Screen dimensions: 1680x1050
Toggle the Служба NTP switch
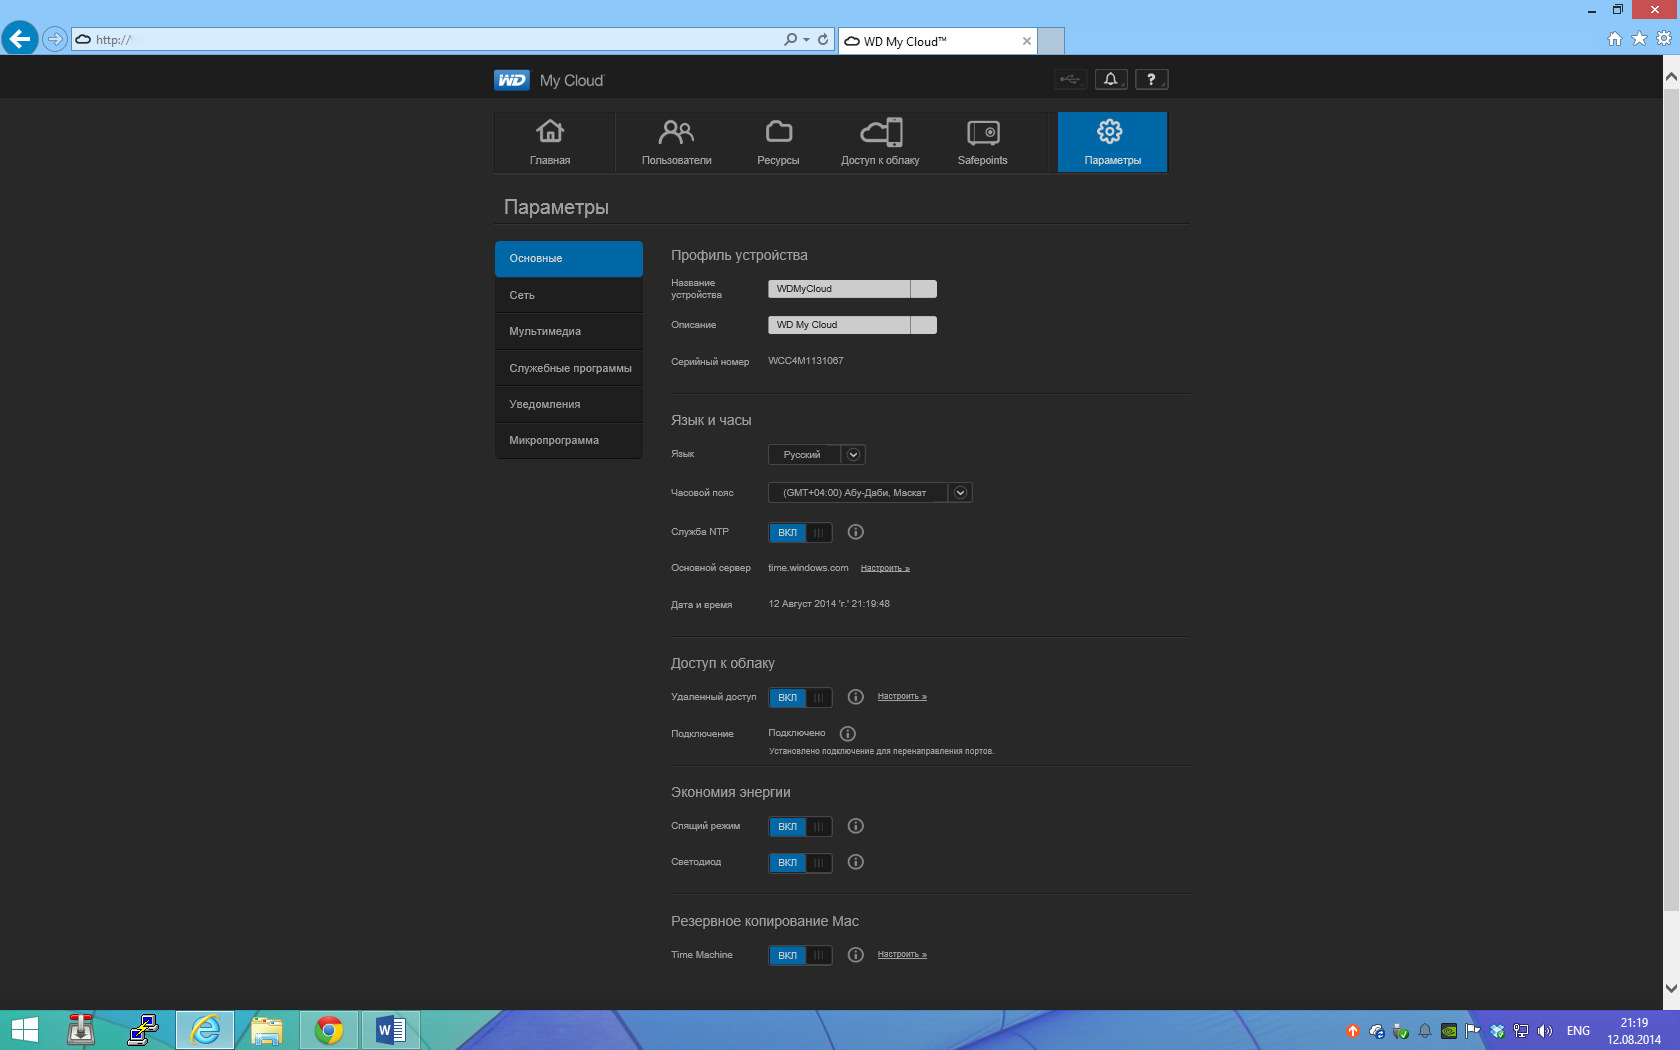(800, 532)
